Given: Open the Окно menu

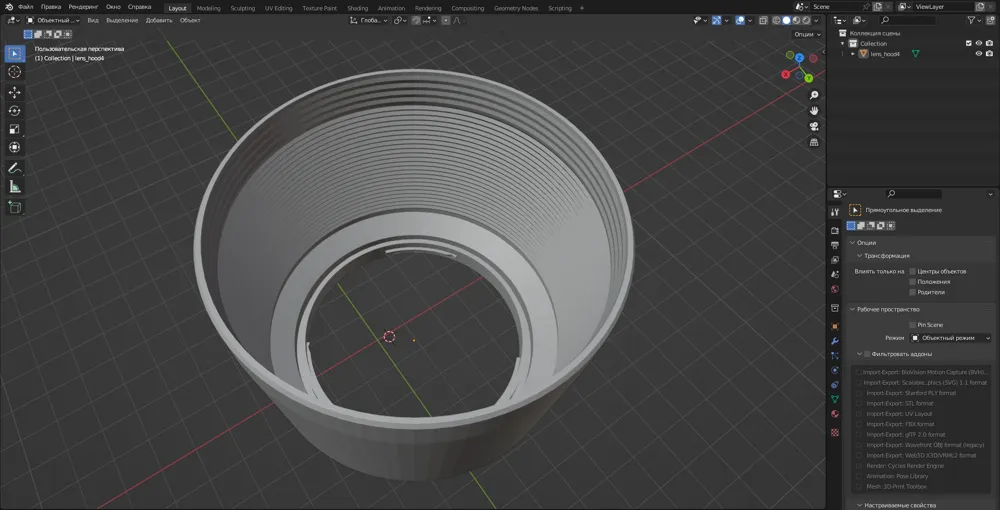Looking at the screenshot, I should 113,7.
